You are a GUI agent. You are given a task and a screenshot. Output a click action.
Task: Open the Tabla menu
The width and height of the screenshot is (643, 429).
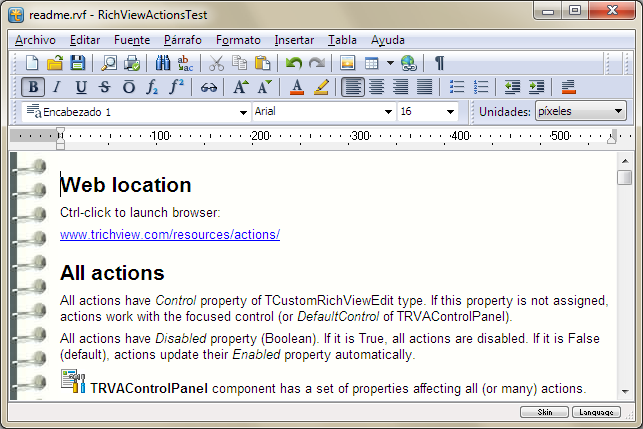(x=341, y=40)
